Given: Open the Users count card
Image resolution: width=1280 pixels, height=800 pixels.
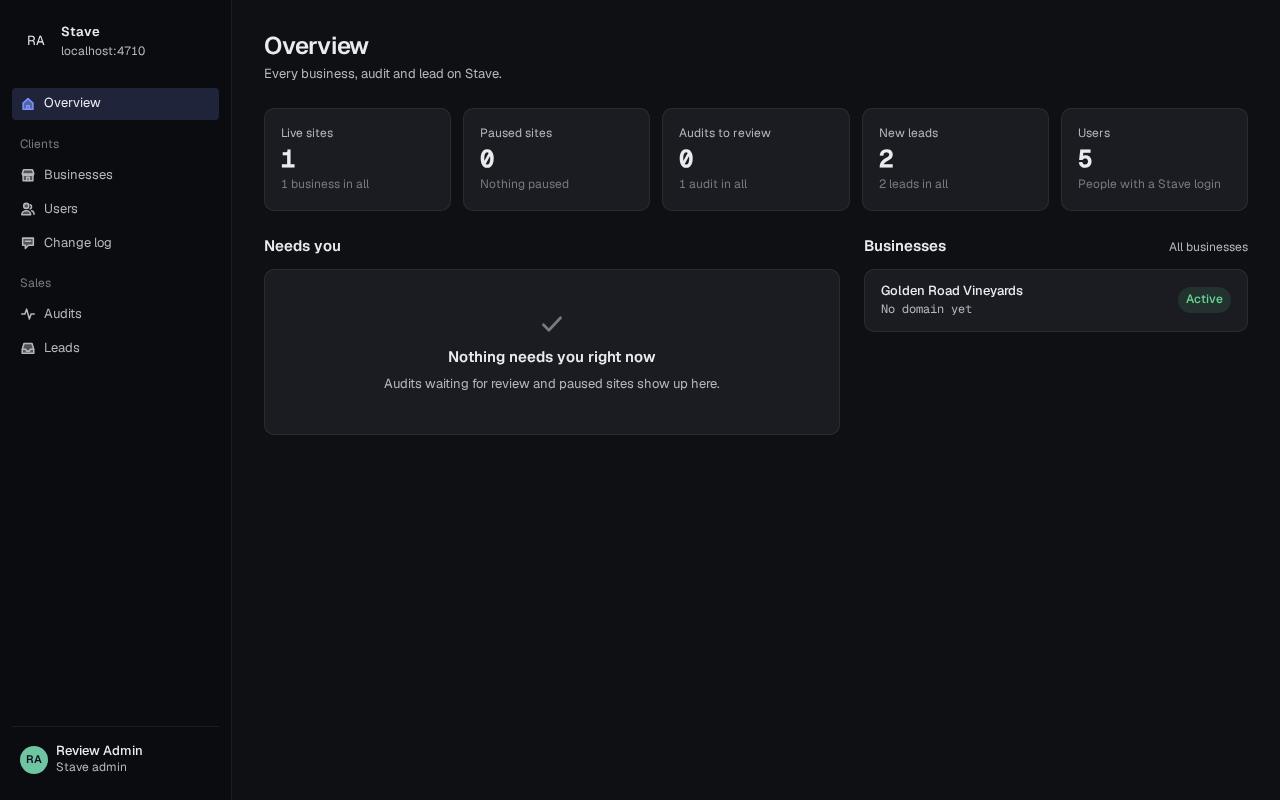Looking at the screenshot, I should (1154, 159).
